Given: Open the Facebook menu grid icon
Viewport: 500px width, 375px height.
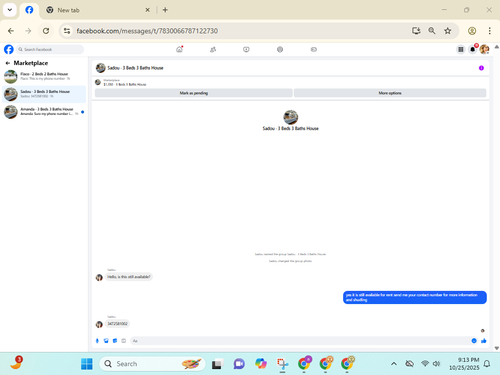Looking at the screenshot, I should click(461, 49).
